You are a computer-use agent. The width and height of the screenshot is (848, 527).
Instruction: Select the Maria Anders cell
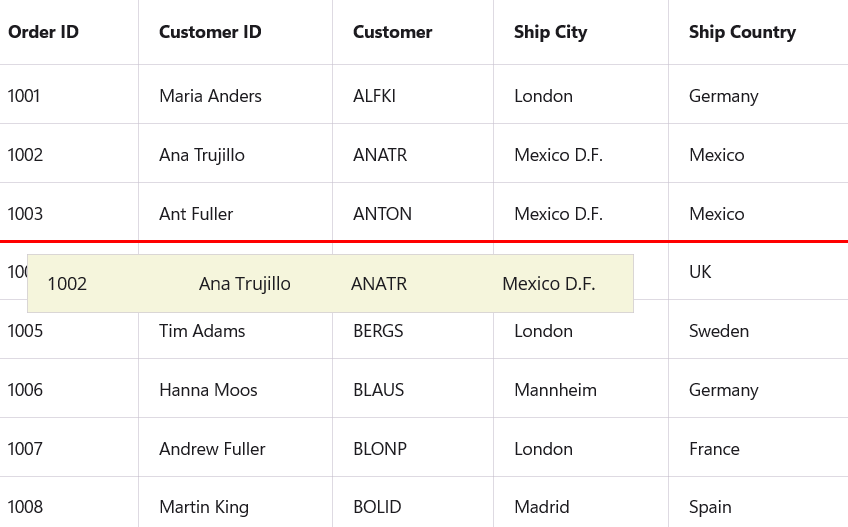pos(210,96)
